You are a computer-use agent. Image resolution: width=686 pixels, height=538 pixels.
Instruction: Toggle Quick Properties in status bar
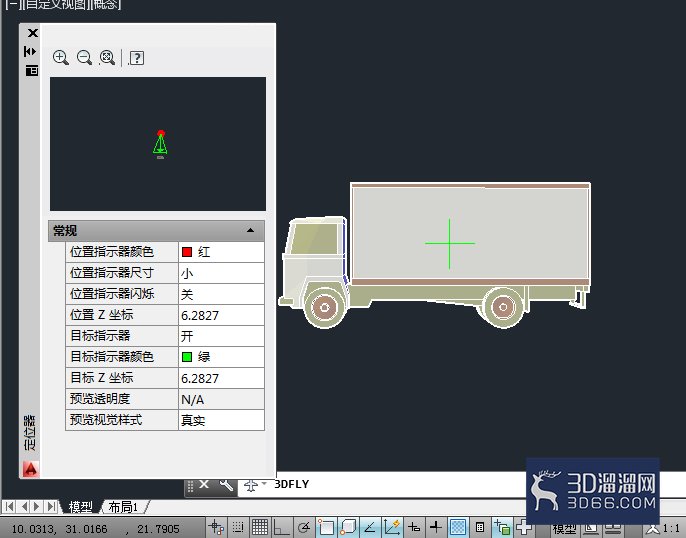click(480, 528)
